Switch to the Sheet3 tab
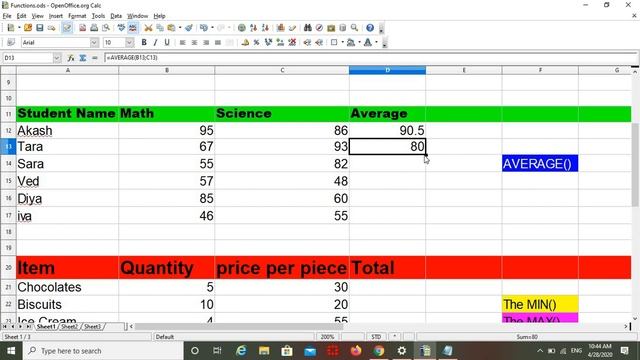 92,327
